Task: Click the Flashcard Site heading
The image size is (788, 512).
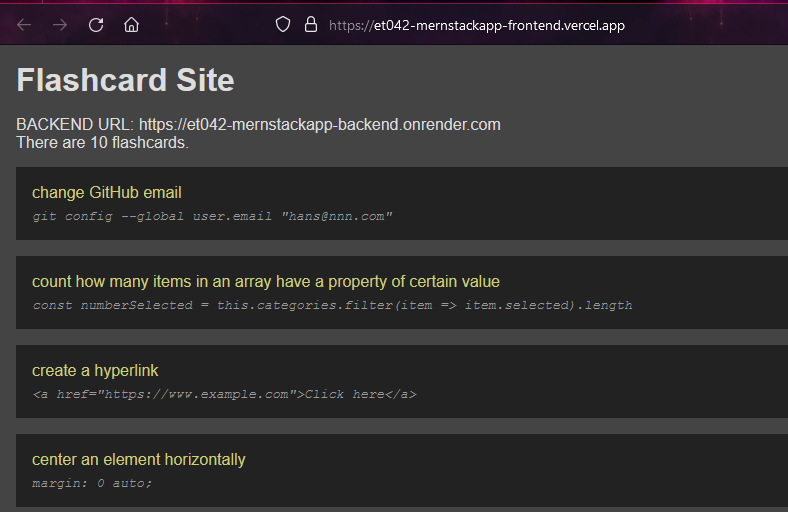Action: click(126, 80)
